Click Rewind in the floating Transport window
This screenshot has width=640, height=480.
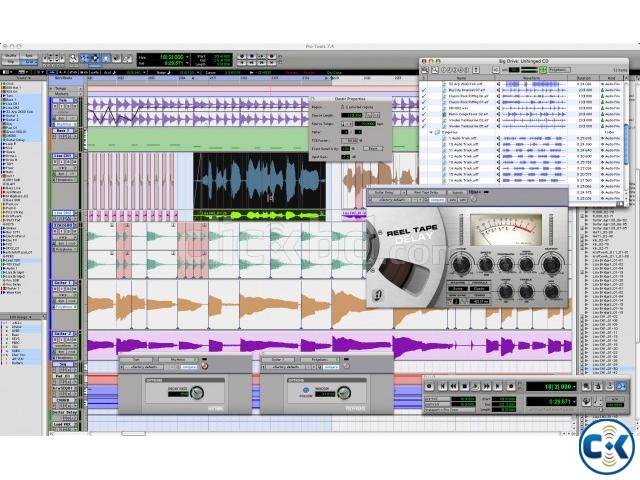coord(453,386)
